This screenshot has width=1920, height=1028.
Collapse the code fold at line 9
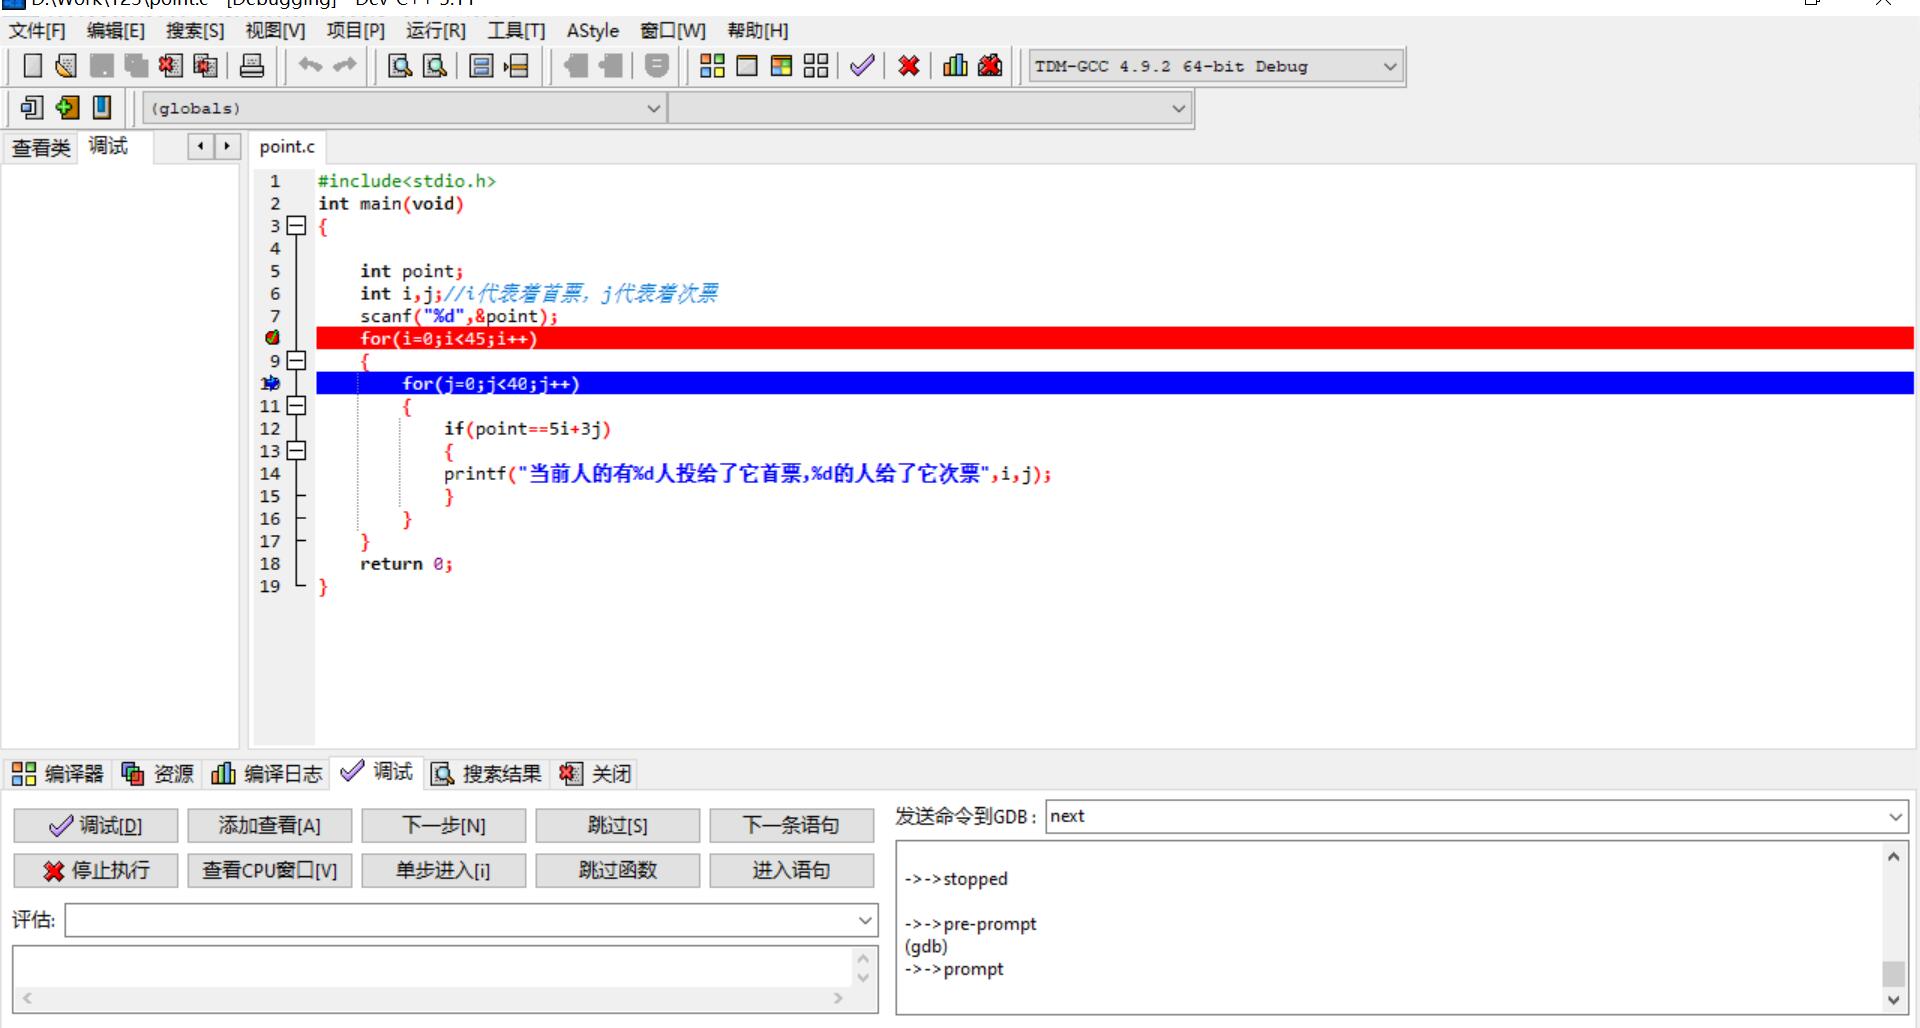coord(296,361)
